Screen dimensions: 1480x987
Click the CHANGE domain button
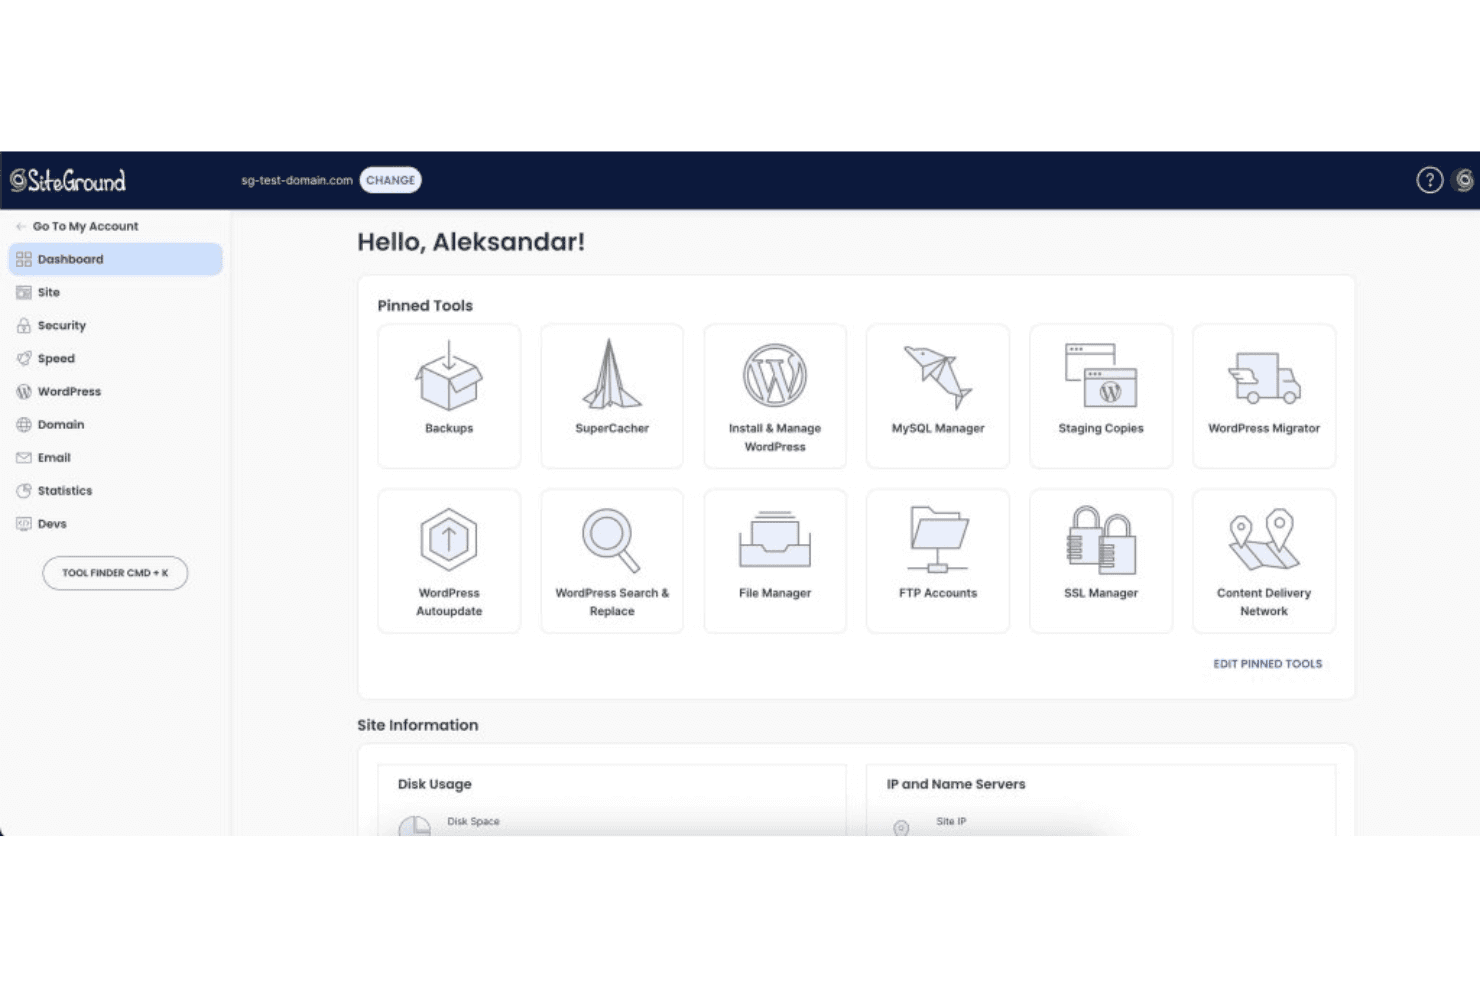click(390, 180)
